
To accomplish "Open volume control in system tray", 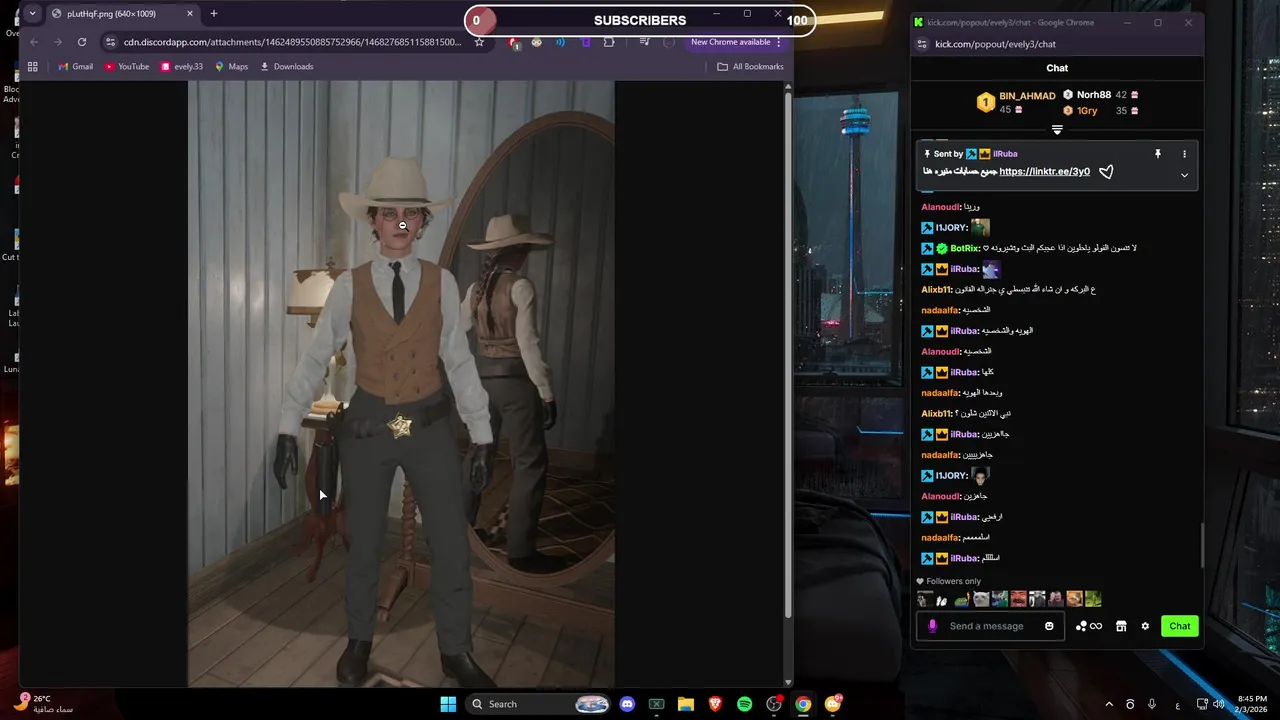I will (1219, 705).
